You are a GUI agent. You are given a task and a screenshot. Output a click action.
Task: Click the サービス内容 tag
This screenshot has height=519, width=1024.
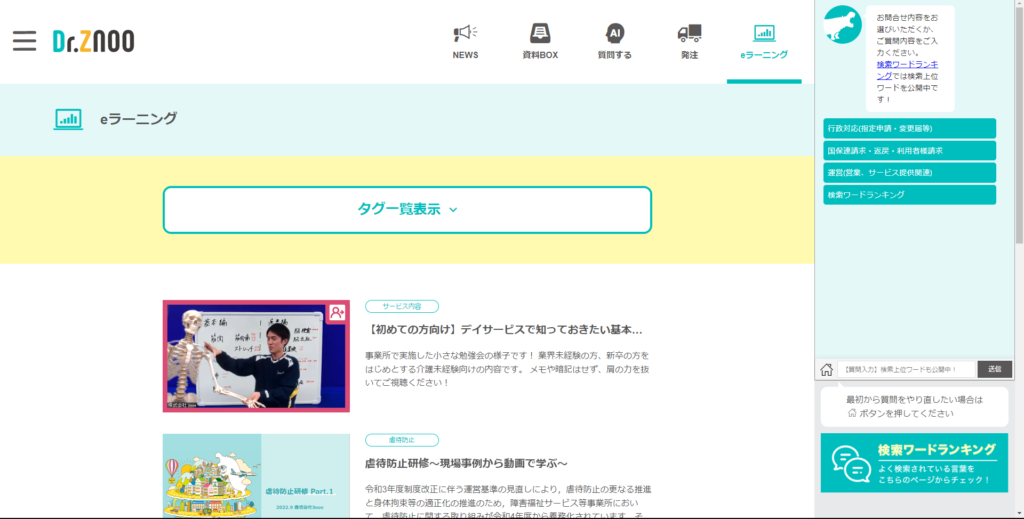402,306
